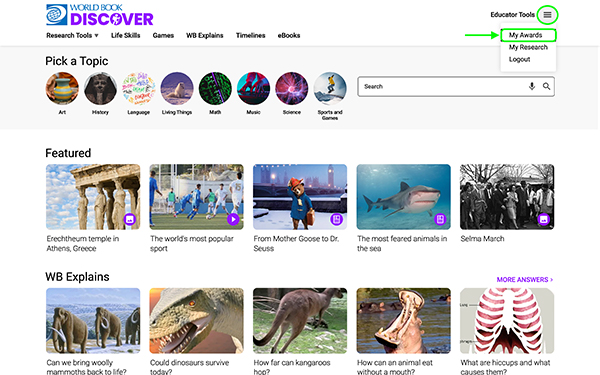Open the World Book Discover logo
This screenshot has height=375, width=600.
(99, 15)
